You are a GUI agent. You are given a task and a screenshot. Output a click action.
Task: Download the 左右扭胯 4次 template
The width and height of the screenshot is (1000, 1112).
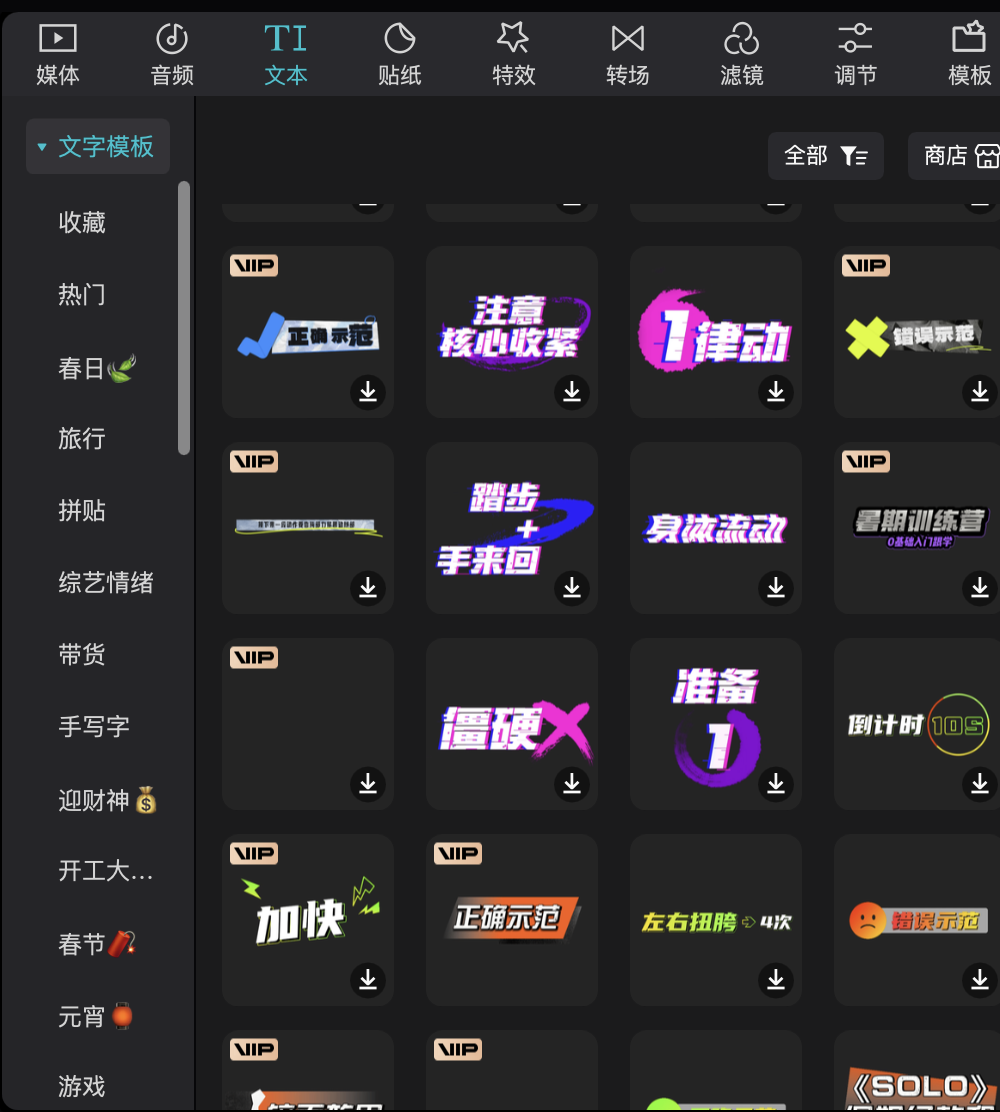coord(776,980)
